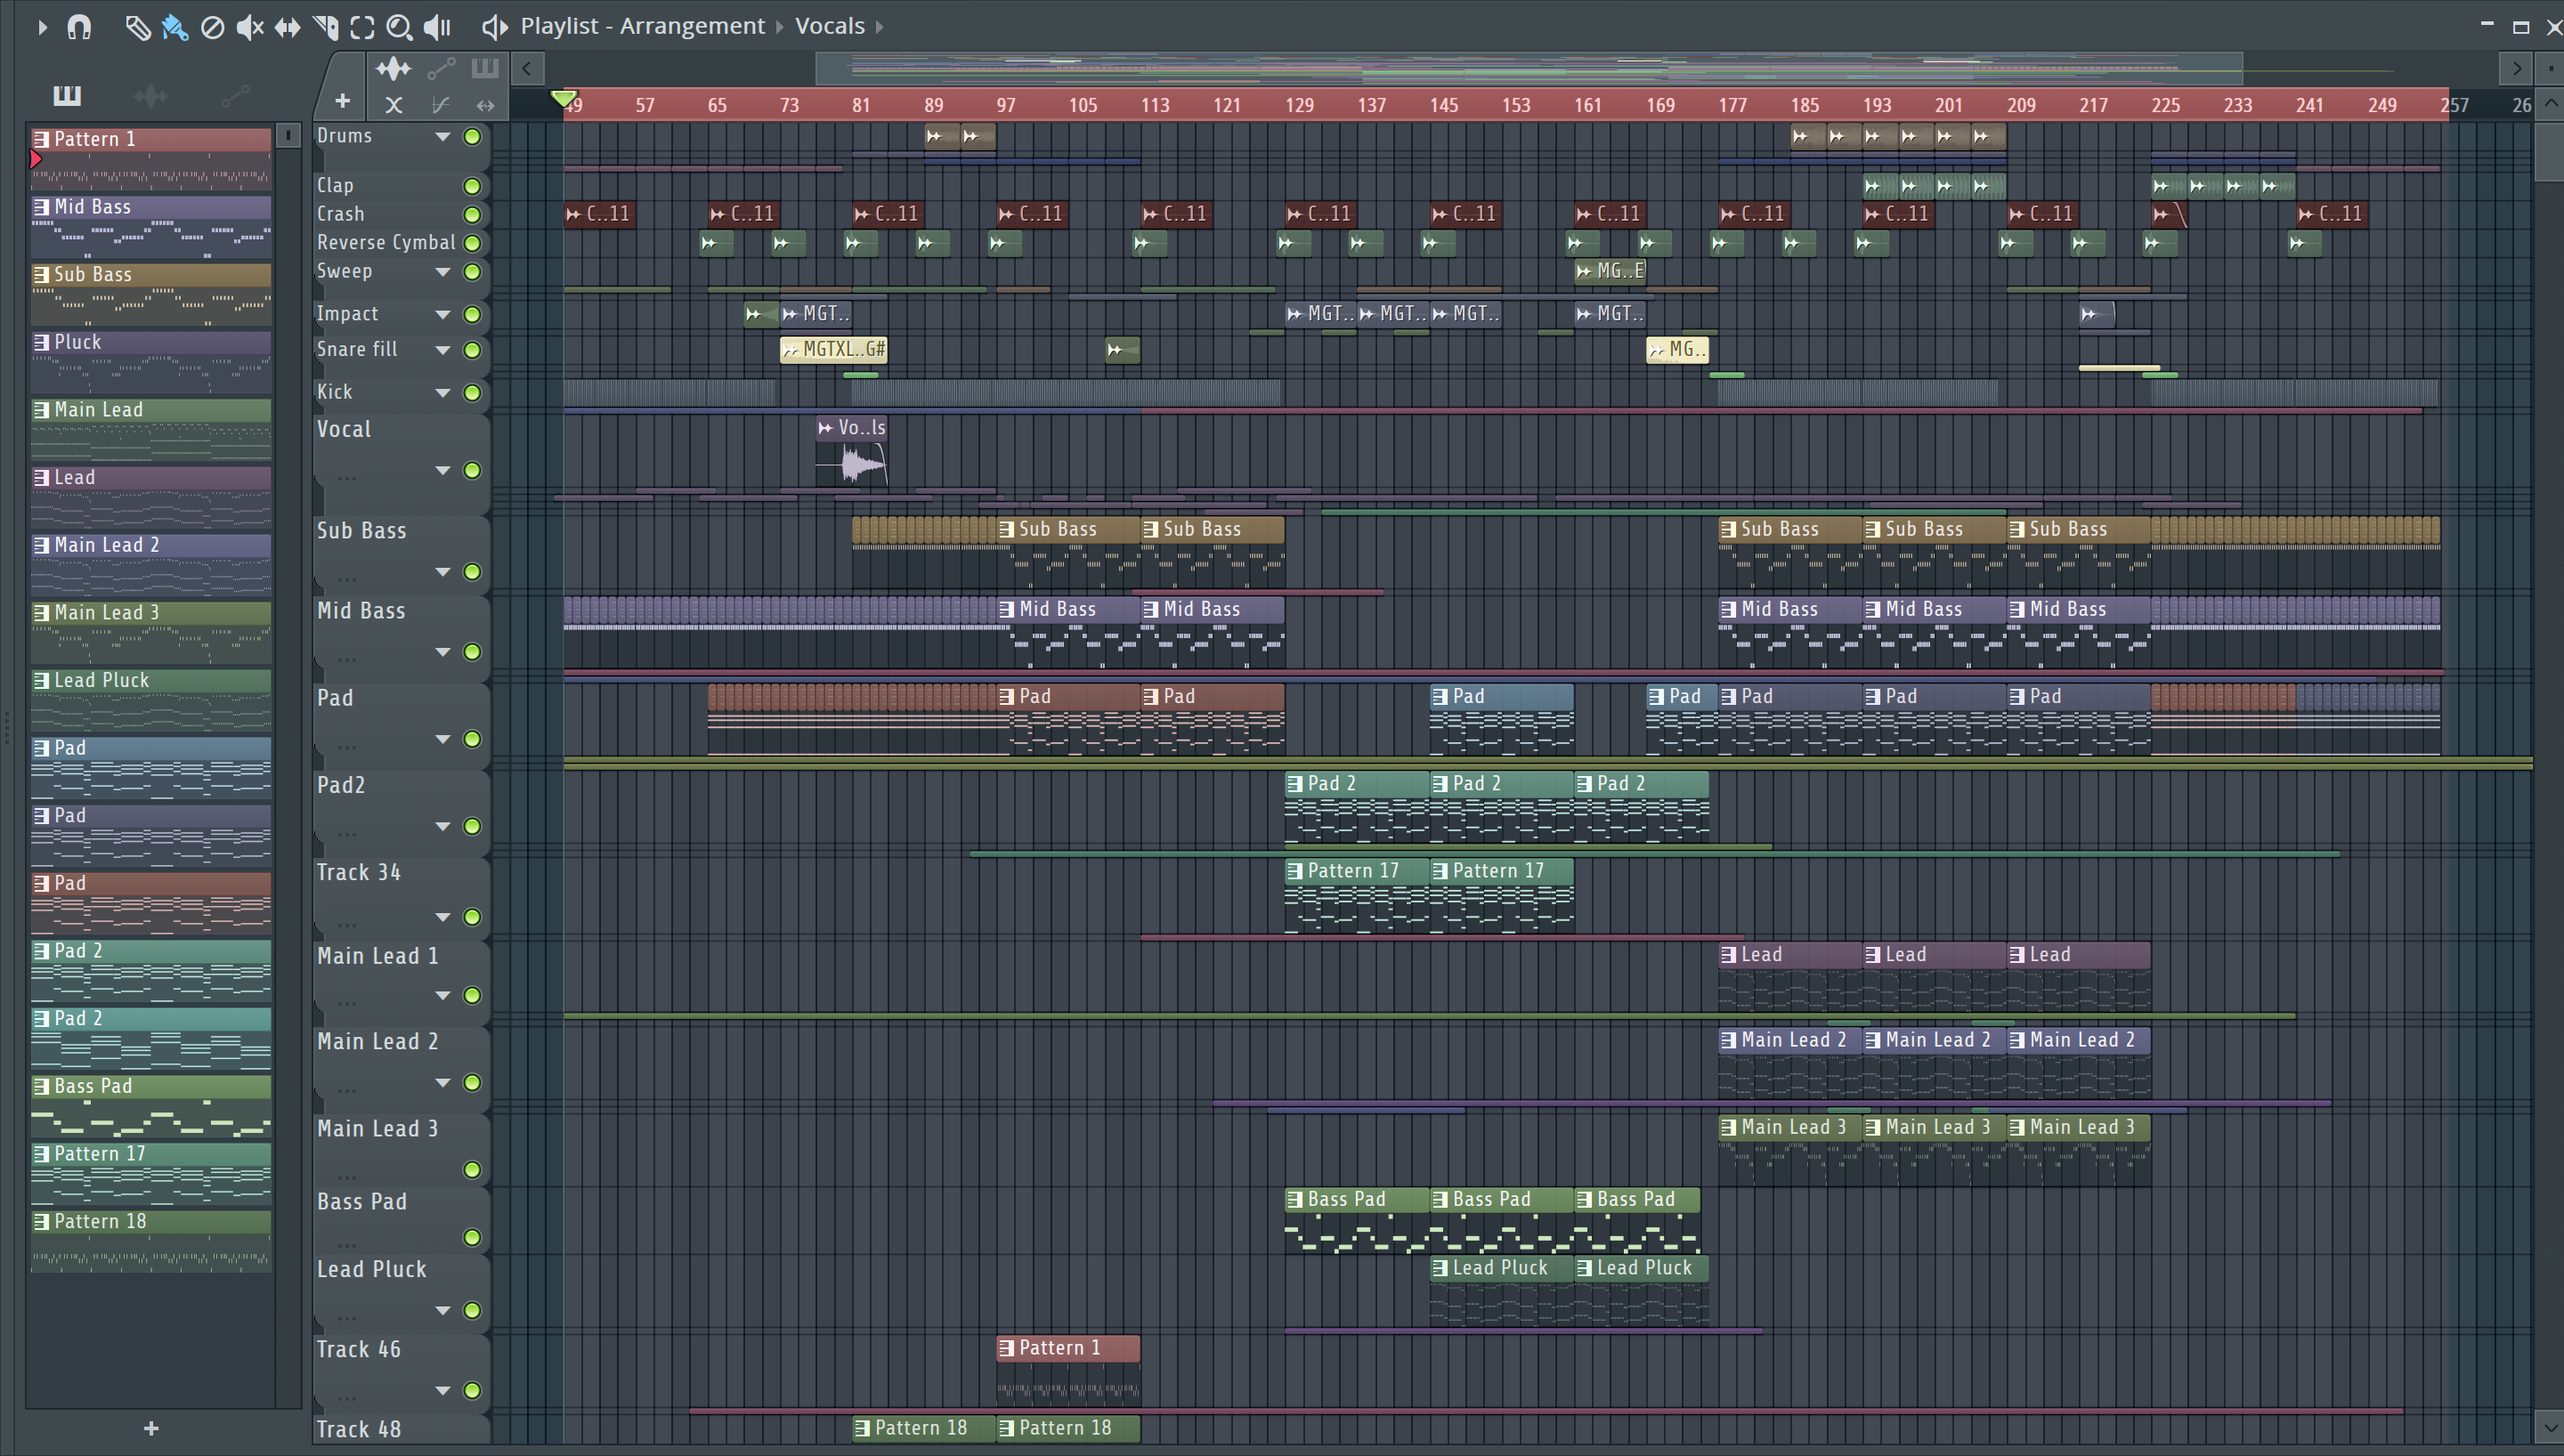The height and width of the screenshot is (1456, 2564).
Task: Mute the Drums track
Action: pos(472,137)
